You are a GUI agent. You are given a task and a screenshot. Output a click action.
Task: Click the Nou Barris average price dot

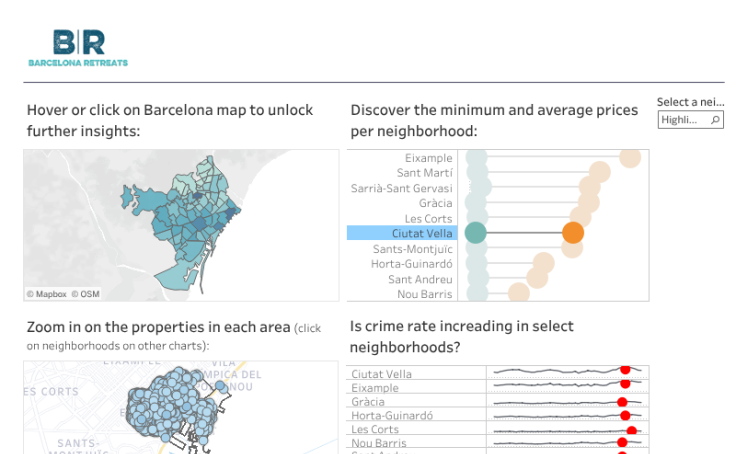pos(518,292)
